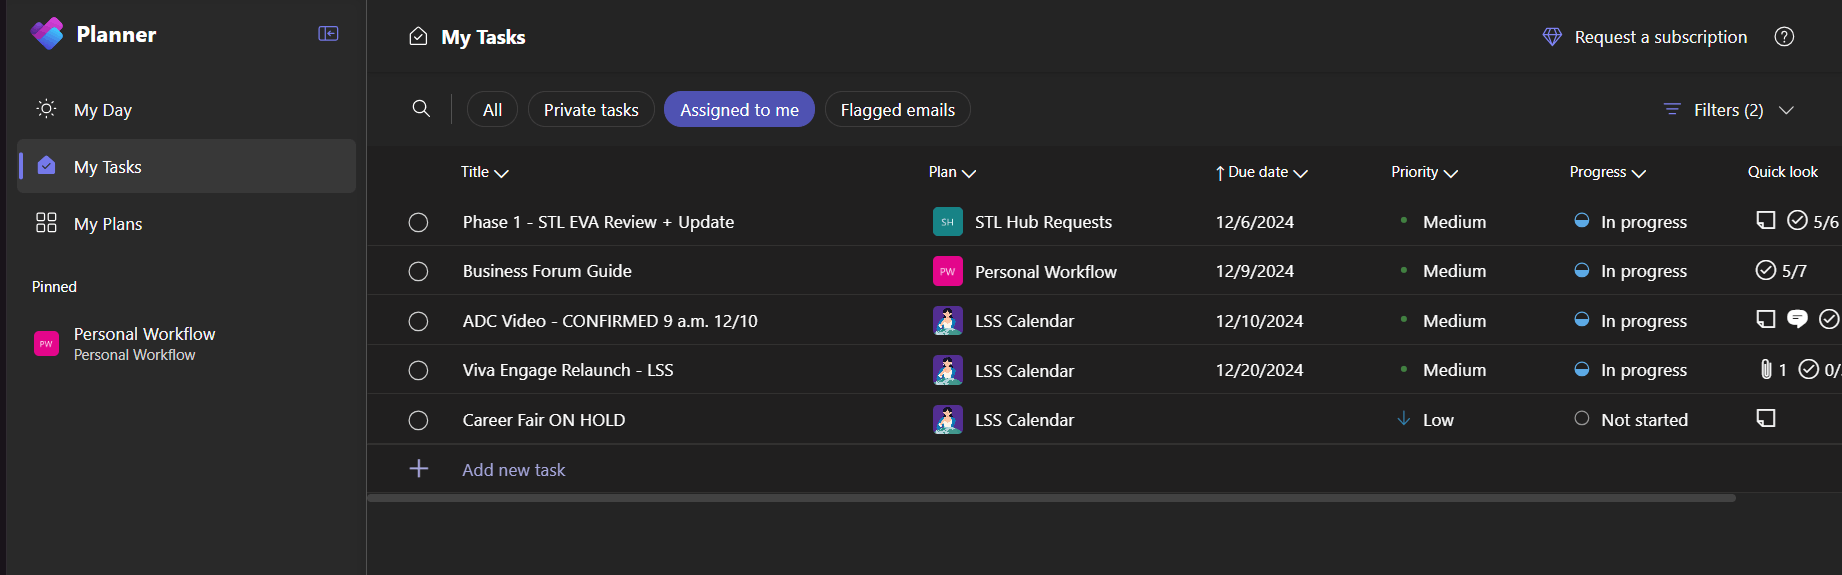1842x575 pixels.
Task: Click Medium priority for Business Forum Guide
Action: [x=1454, y=271]
